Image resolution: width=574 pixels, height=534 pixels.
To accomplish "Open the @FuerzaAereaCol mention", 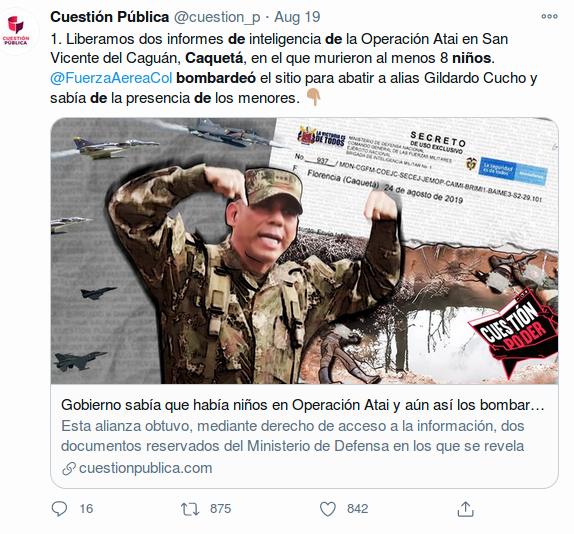I will (111, 78).
